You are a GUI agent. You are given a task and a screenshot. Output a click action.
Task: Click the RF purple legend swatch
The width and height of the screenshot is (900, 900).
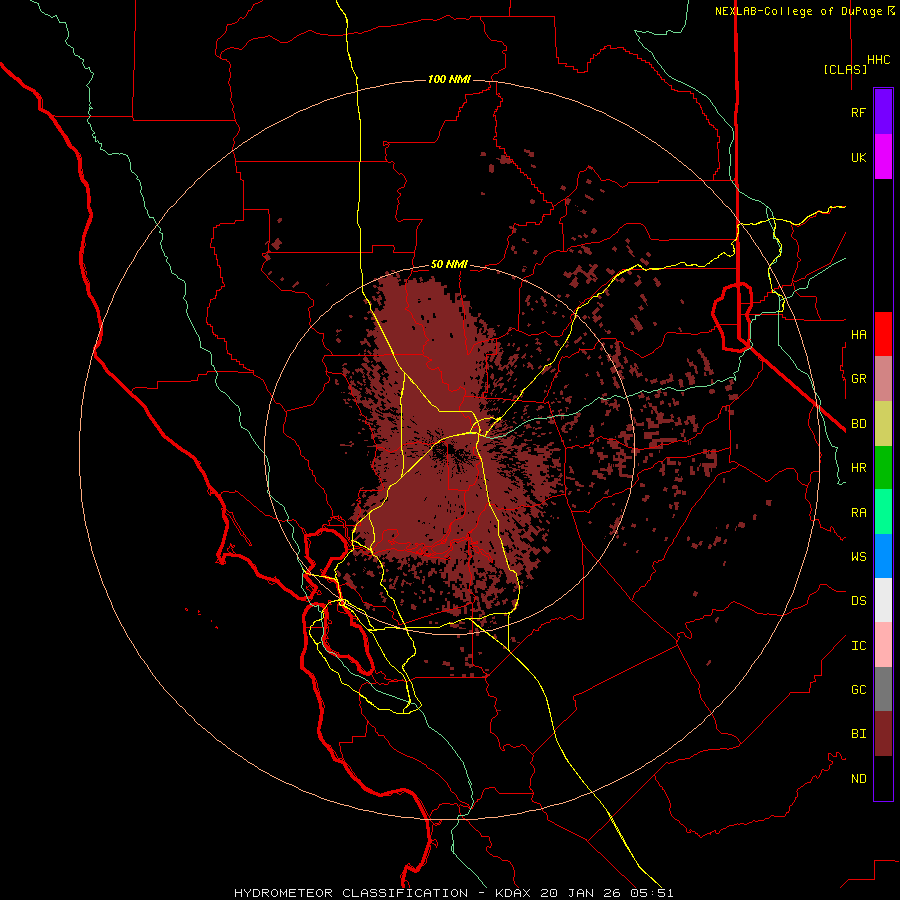(x=883, y=112)
